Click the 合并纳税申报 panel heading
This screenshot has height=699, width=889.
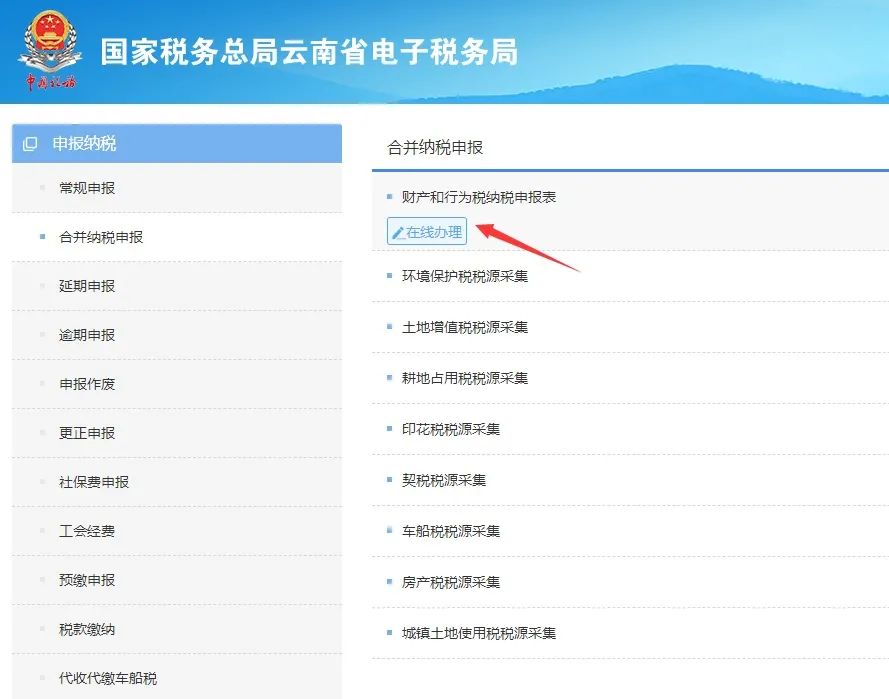pyautogui.click(x=435, y=147)
